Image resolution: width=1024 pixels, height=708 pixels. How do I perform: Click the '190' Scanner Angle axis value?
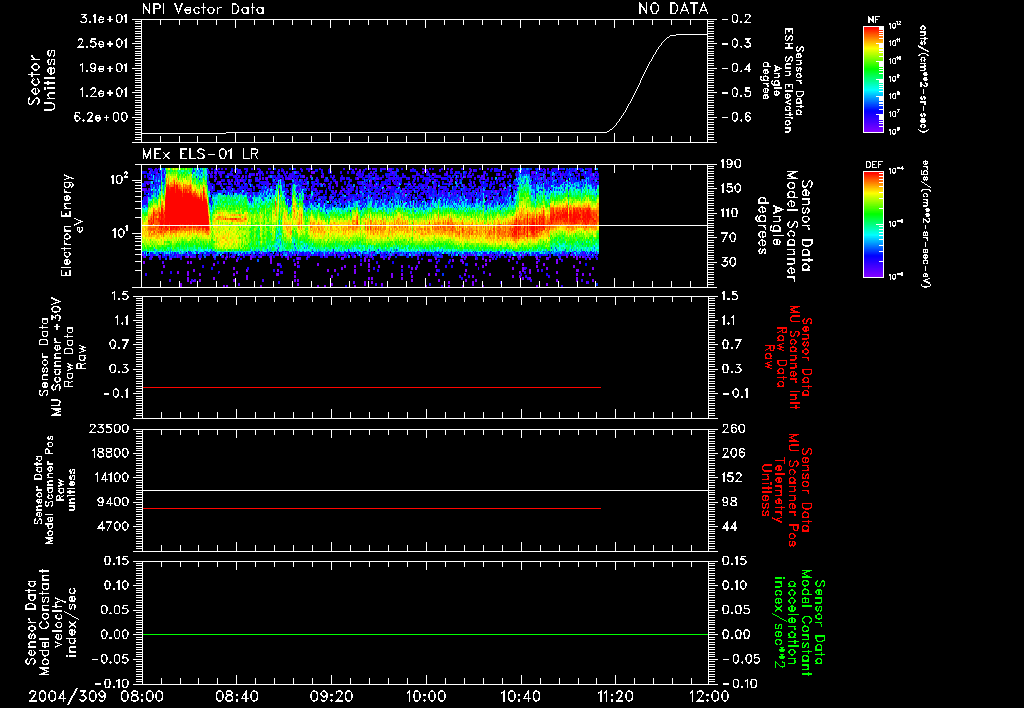coord(733,164)
